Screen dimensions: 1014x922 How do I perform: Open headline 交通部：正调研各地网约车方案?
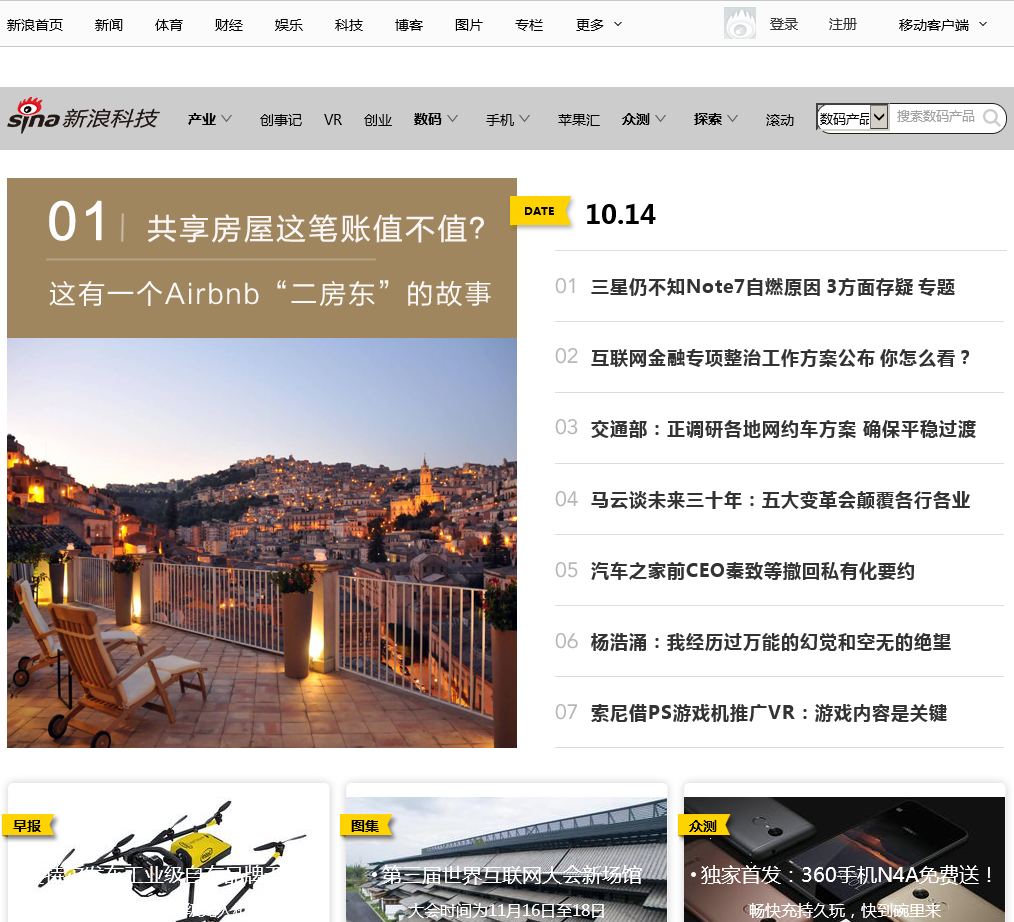[x=783, y=429]
